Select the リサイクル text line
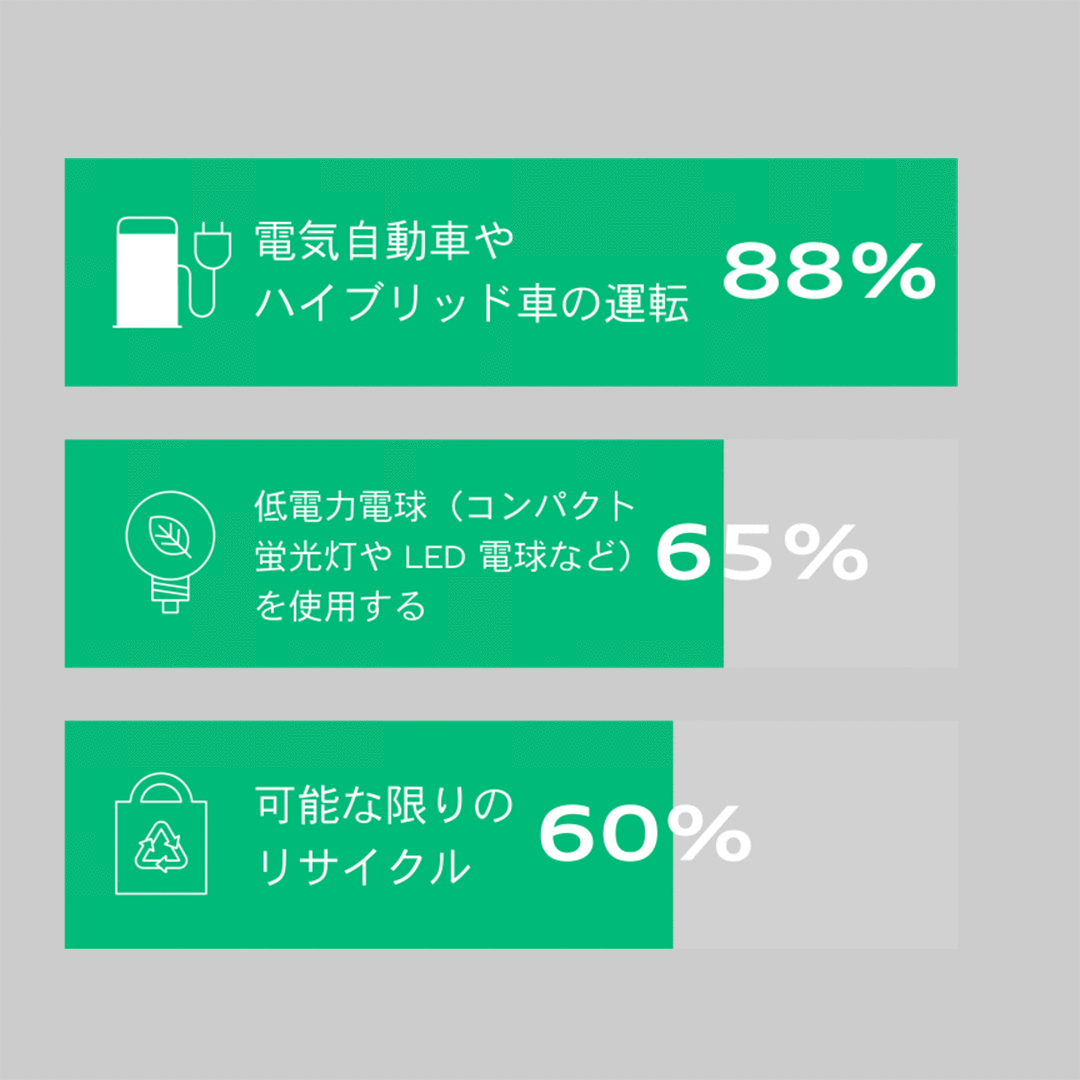This screenshot has width=1080, height=1080. point(363,866)
